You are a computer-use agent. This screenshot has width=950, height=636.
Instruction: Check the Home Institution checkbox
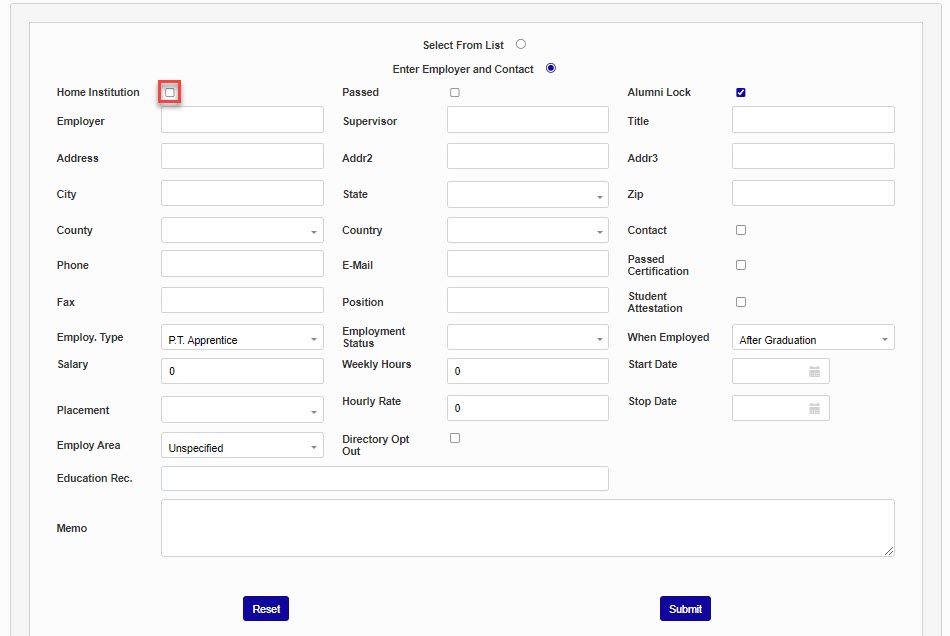[x=170, y=93]
